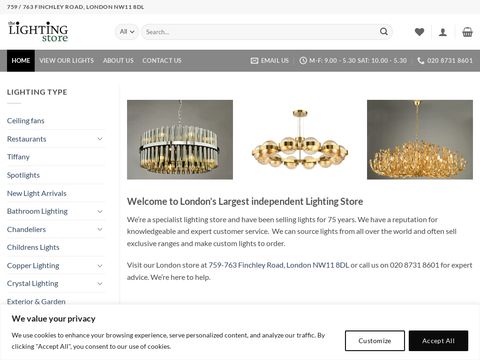This screenshot has height=360, width=480.
Task: Open the Chandeliers category link
Action: click(26, 229)
